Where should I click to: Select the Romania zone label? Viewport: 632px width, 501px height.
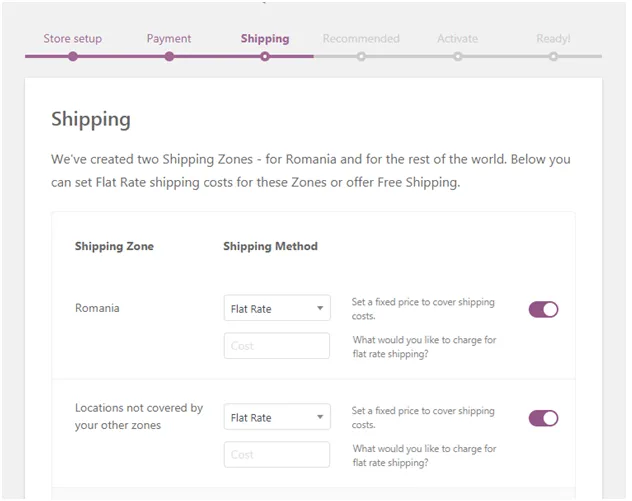pos(97,308)
